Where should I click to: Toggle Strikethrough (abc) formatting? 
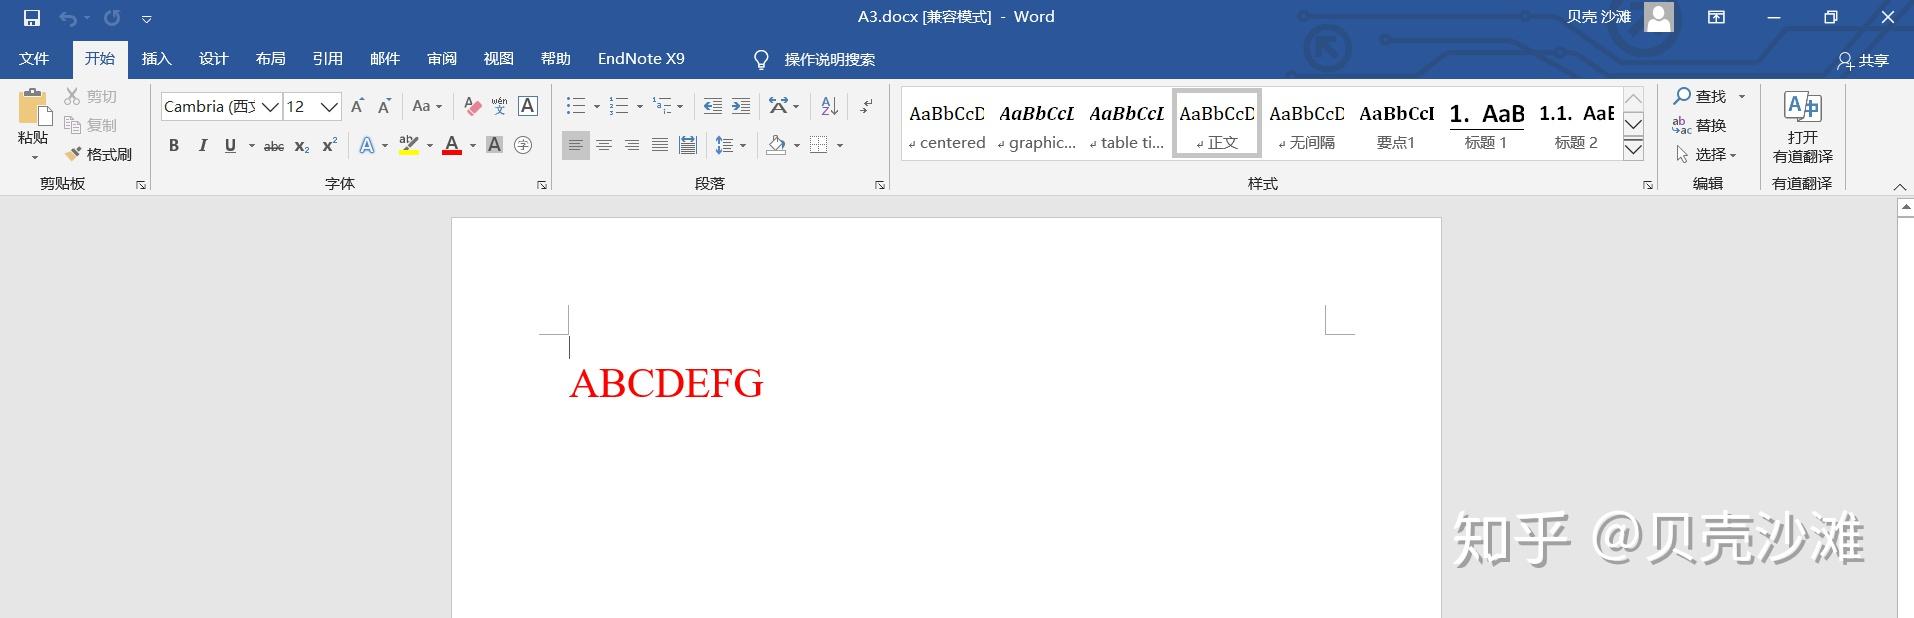tap(274, 146)
